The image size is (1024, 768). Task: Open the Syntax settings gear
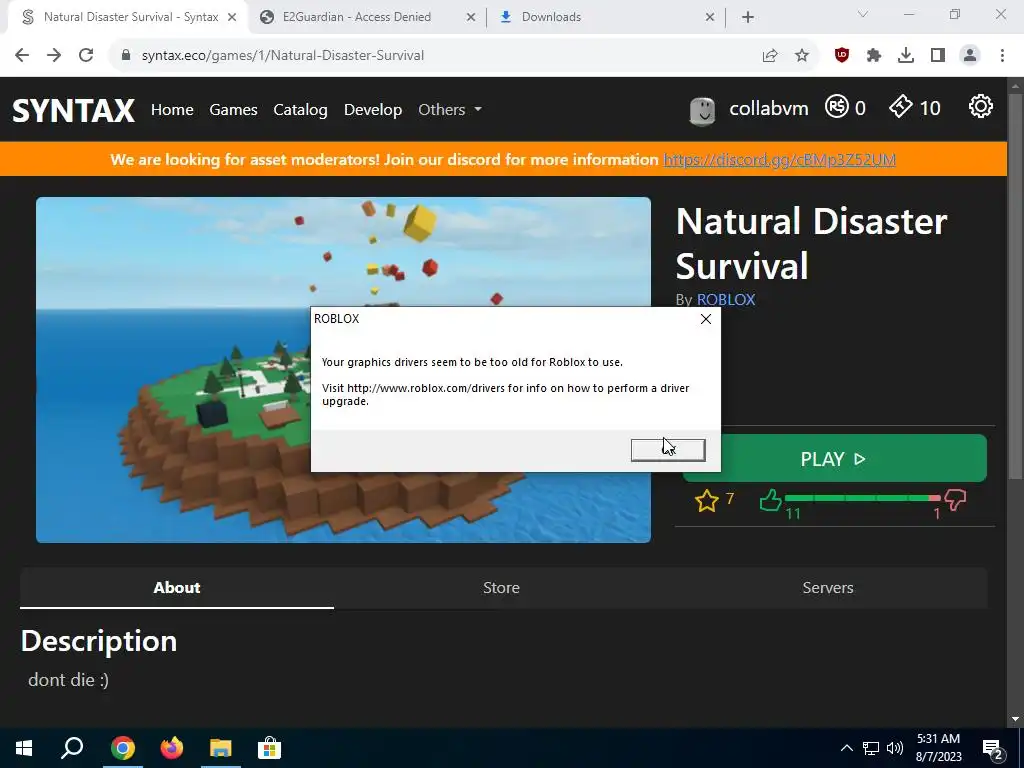pos(980,106)
